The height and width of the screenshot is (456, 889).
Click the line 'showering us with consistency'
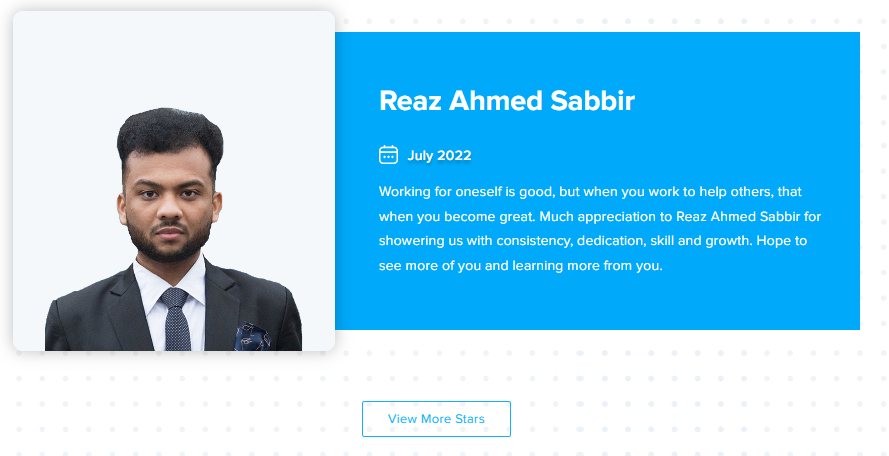tap(592, 241)
